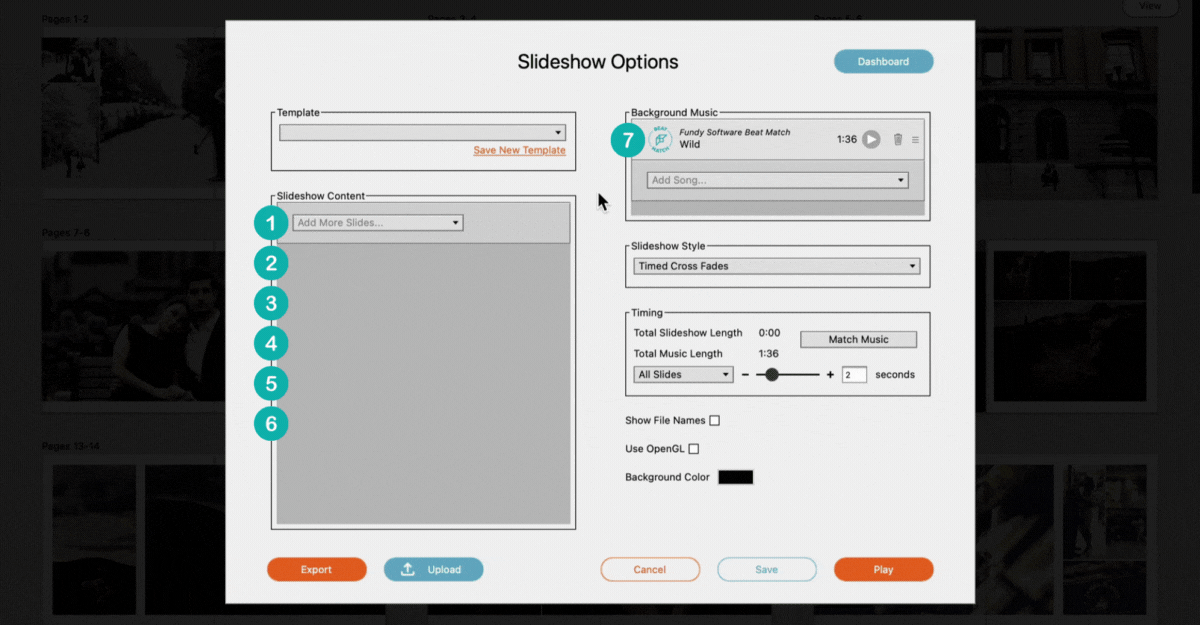
Task: Toggle the Use OpenGL checkbox
Action: [x=694, y=449]
